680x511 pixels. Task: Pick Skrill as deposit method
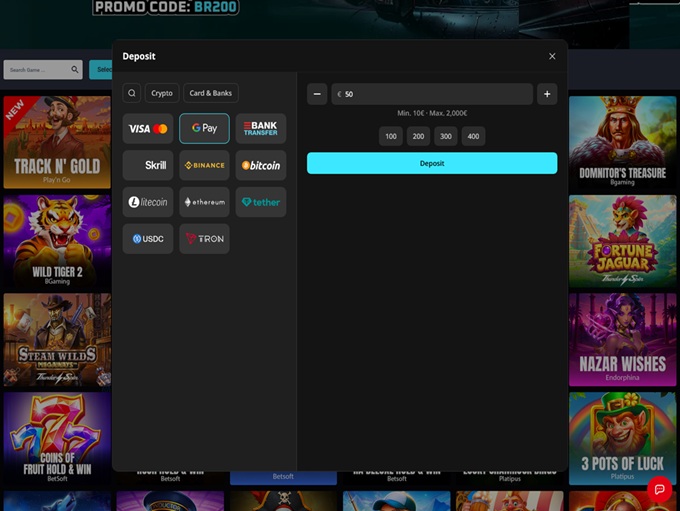(148, 165)
